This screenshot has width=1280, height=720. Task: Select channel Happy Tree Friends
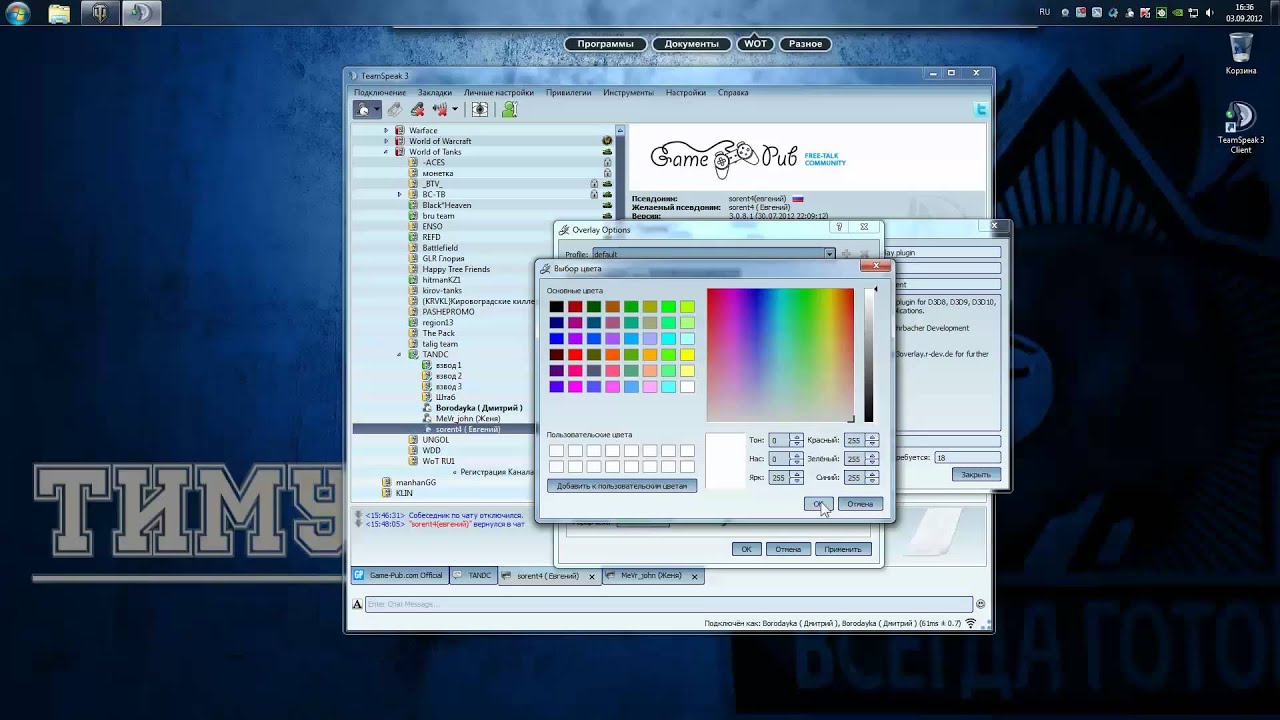point(456,269)
